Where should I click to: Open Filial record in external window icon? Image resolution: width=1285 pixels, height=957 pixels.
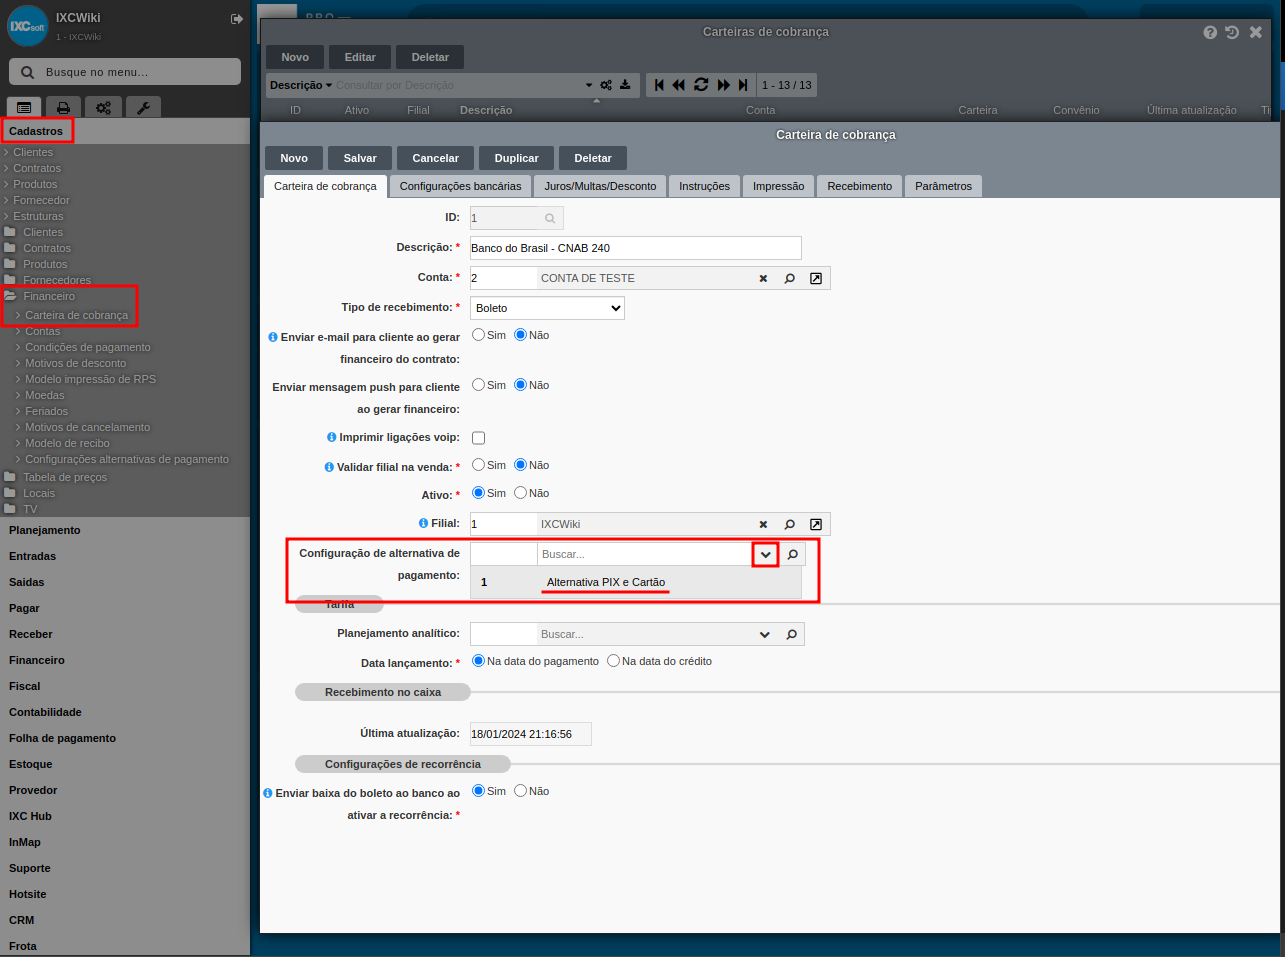816,525
